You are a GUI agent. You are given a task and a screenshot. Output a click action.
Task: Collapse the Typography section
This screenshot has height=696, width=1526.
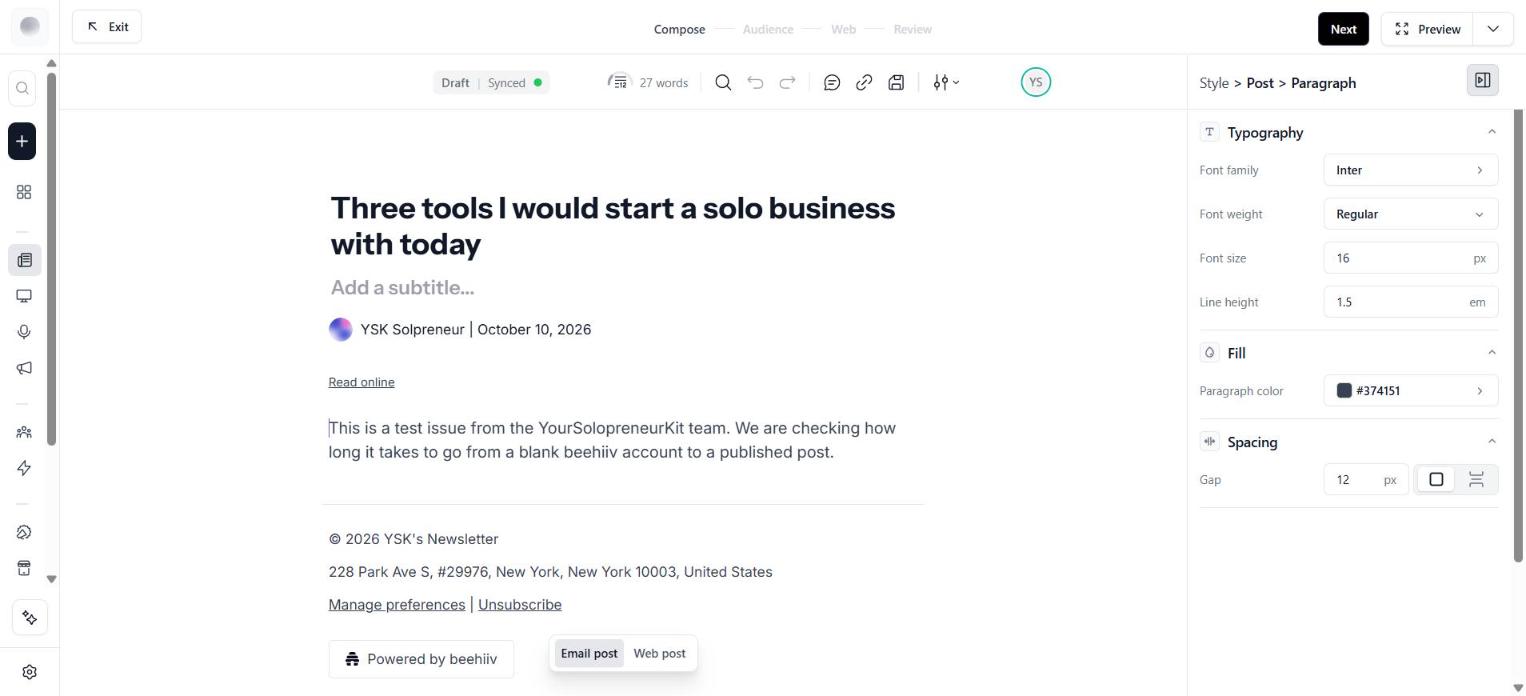pos(1491,132)
